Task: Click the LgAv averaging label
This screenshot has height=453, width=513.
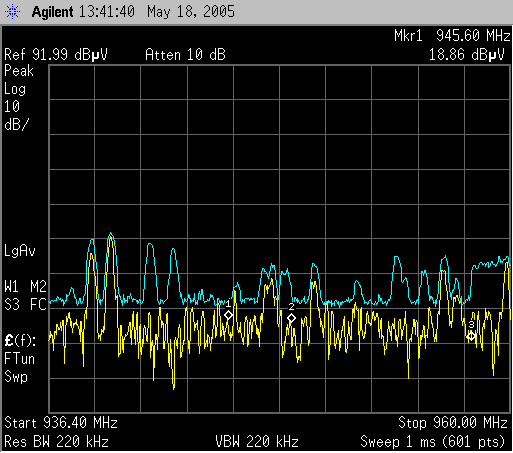Action: pyautogui.click(x=20, y=251)
